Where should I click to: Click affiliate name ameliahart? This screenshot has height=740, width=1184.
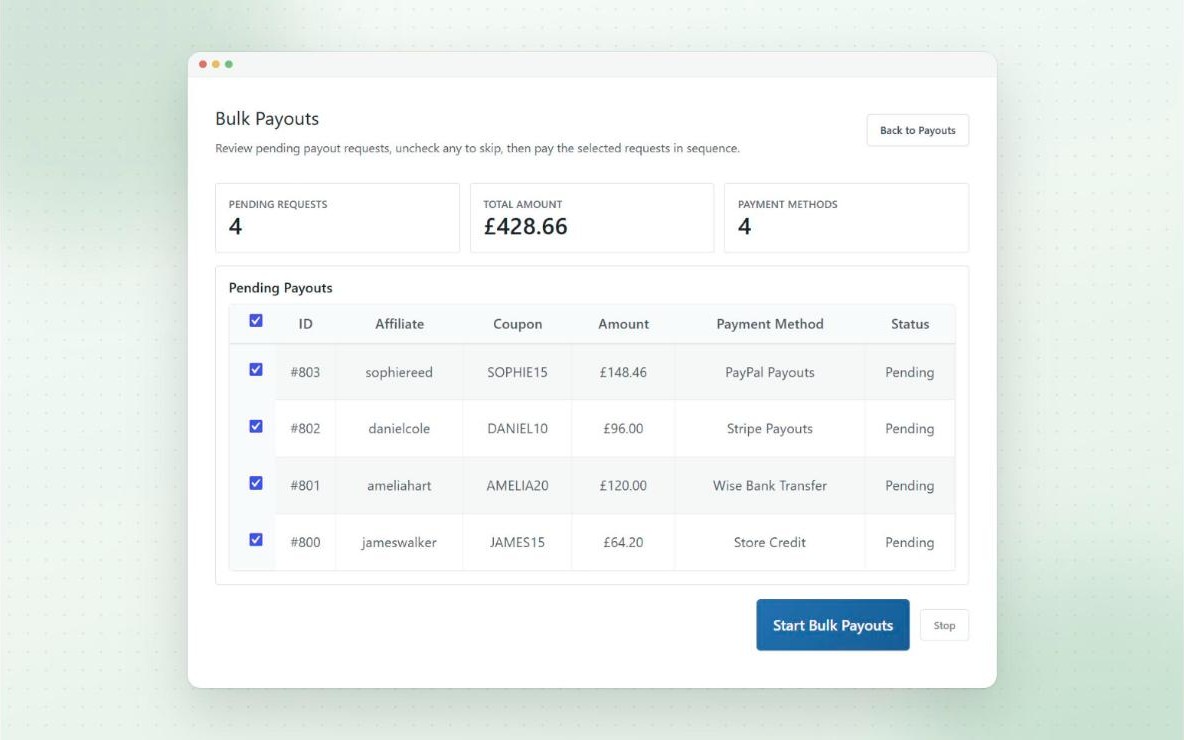point(399,486)
